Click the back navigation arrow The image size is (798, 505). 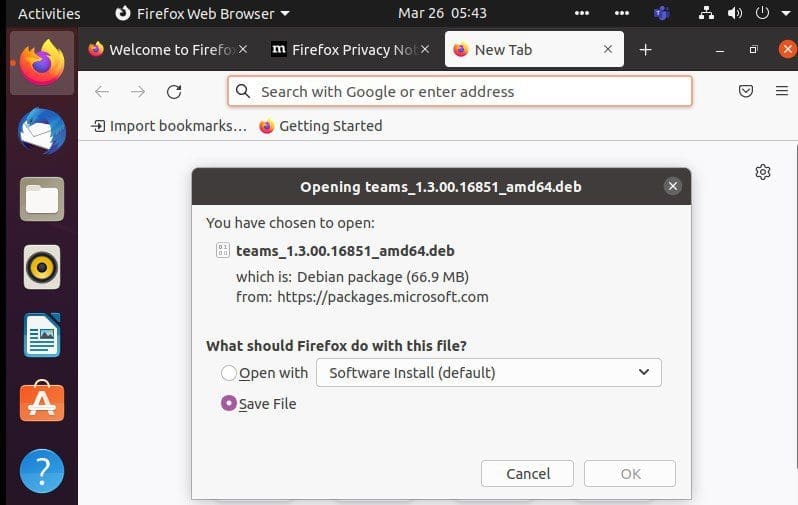tap(102, 91)
